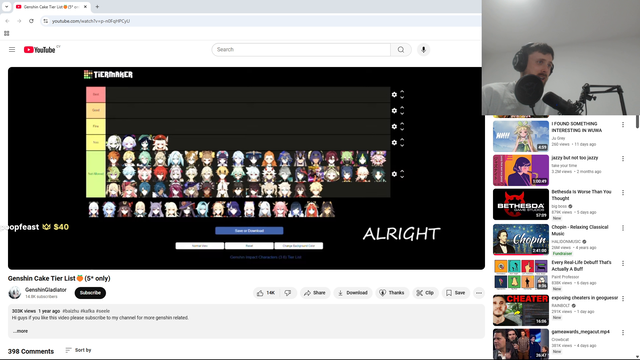
Task: Click the video player tier list area
Action: [x=246, y=168]
